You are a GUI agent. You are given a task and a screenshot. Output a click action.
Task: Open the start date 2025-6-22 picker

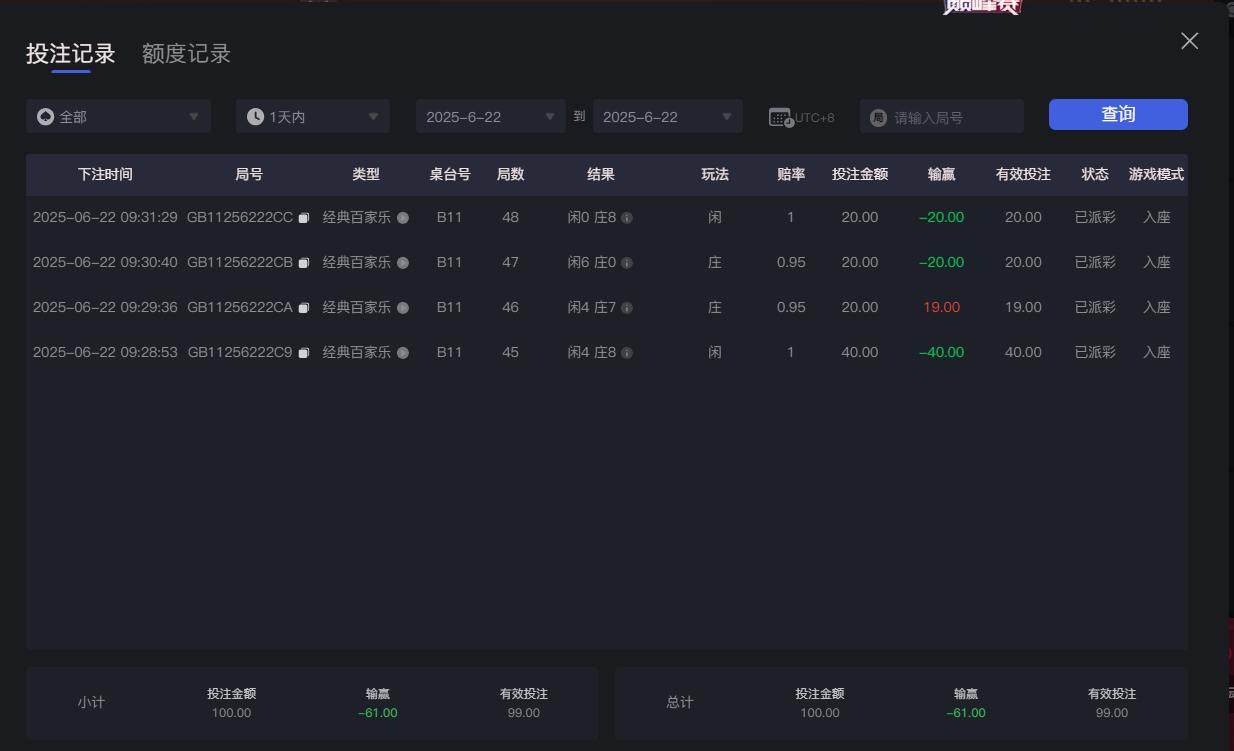point(490,116)
